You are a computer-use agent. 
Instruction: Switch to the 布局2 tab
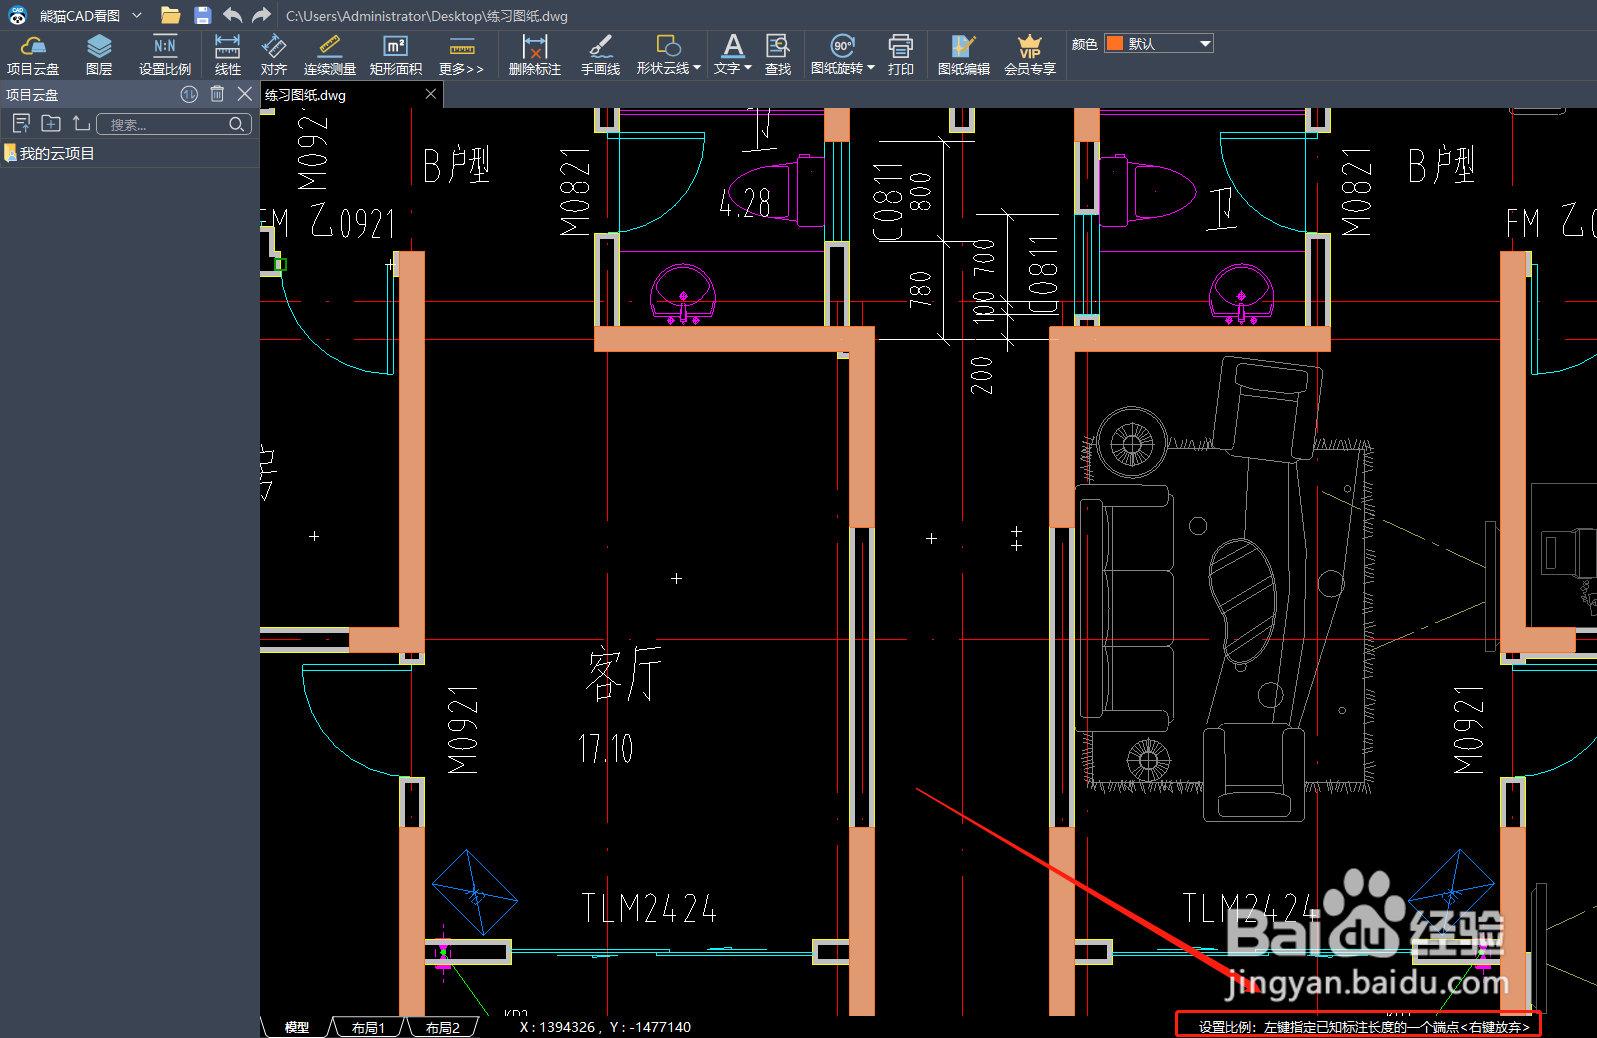(442, 1027)
